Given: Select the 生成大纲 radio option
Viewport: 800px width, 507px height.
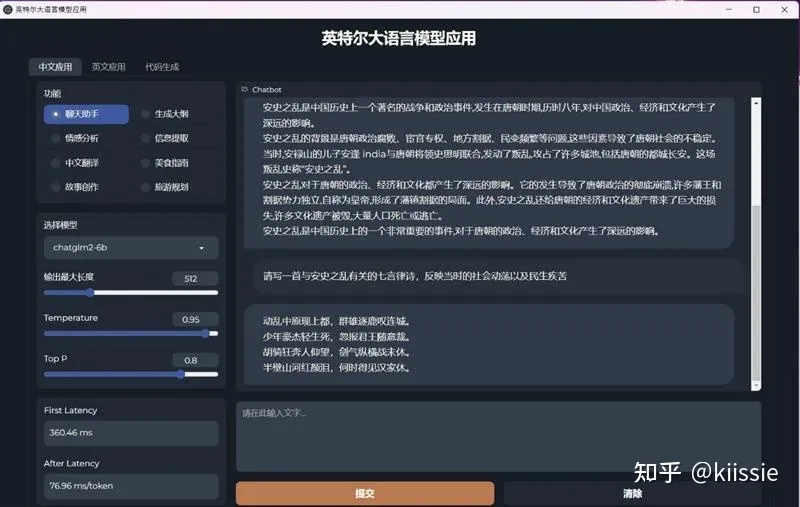Looking at the screenshot, I should [166, 114].
